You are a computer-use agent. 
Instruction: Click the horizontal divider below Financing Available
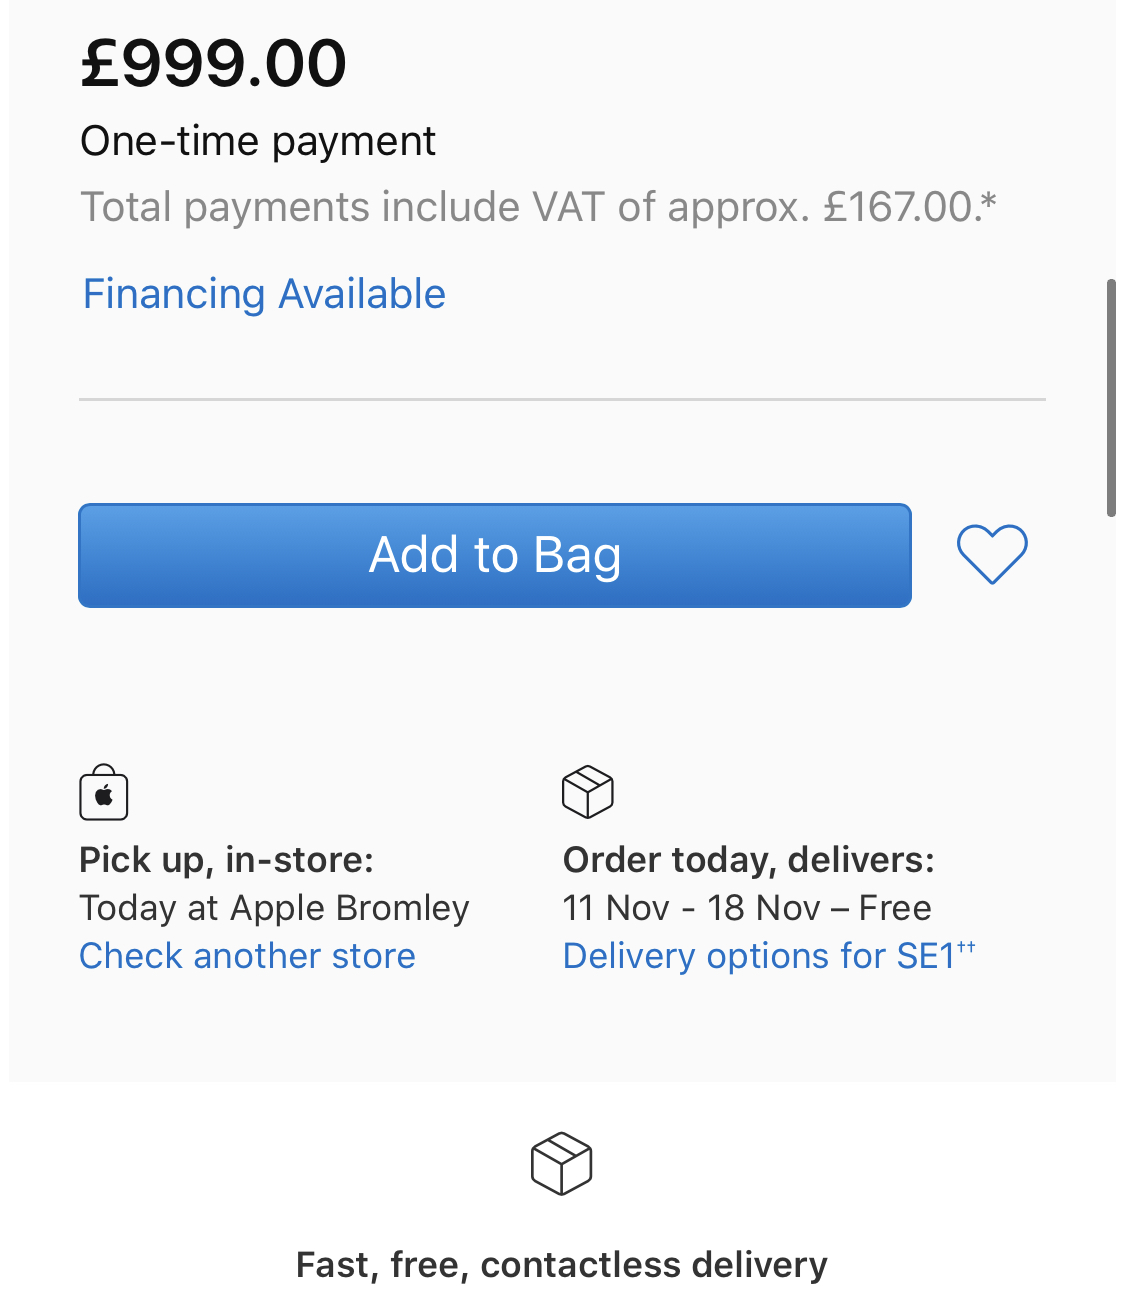pyautogui.click(x=561, y=399)
